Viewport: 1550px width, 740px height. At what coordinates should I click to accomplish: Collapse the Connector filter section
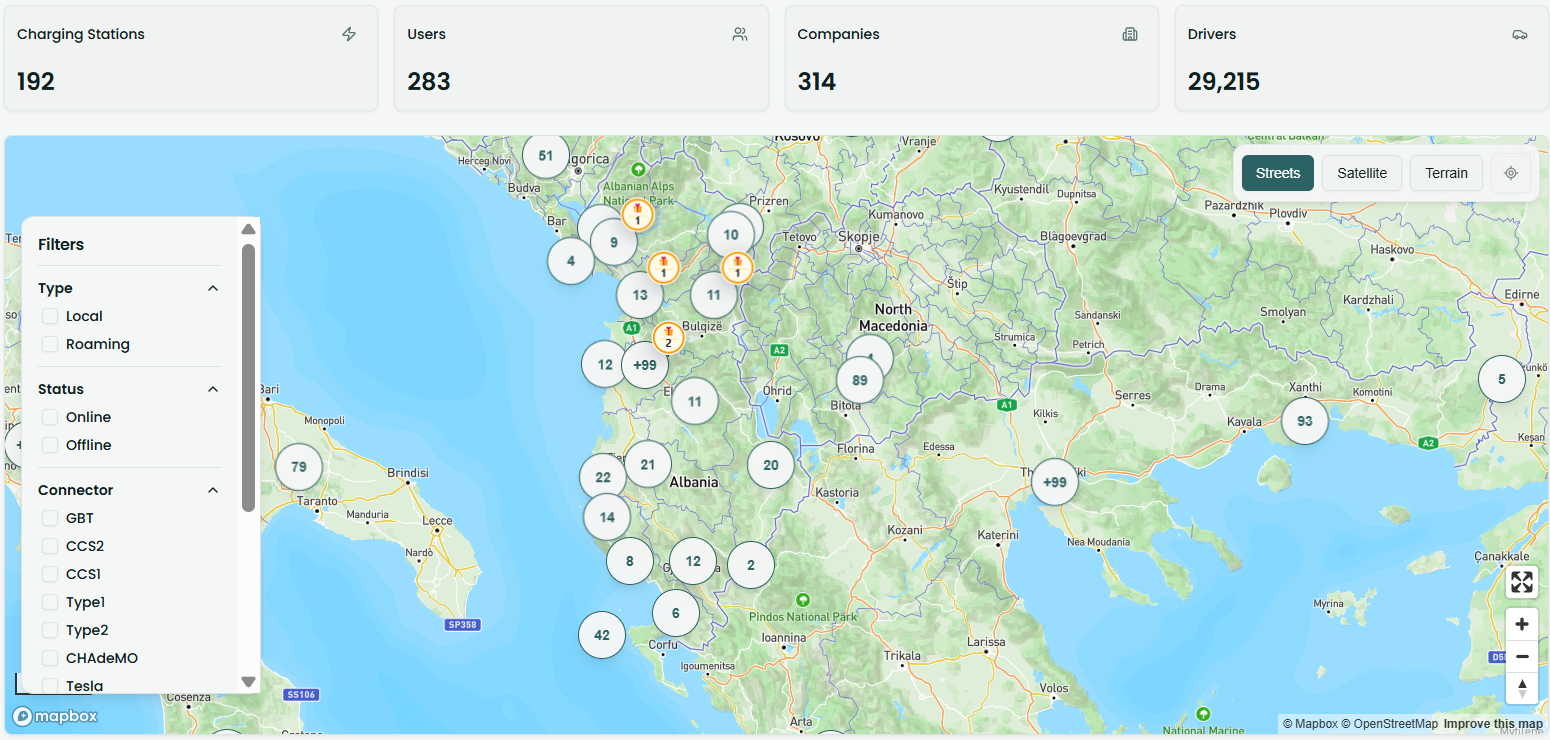pos(212,490)
